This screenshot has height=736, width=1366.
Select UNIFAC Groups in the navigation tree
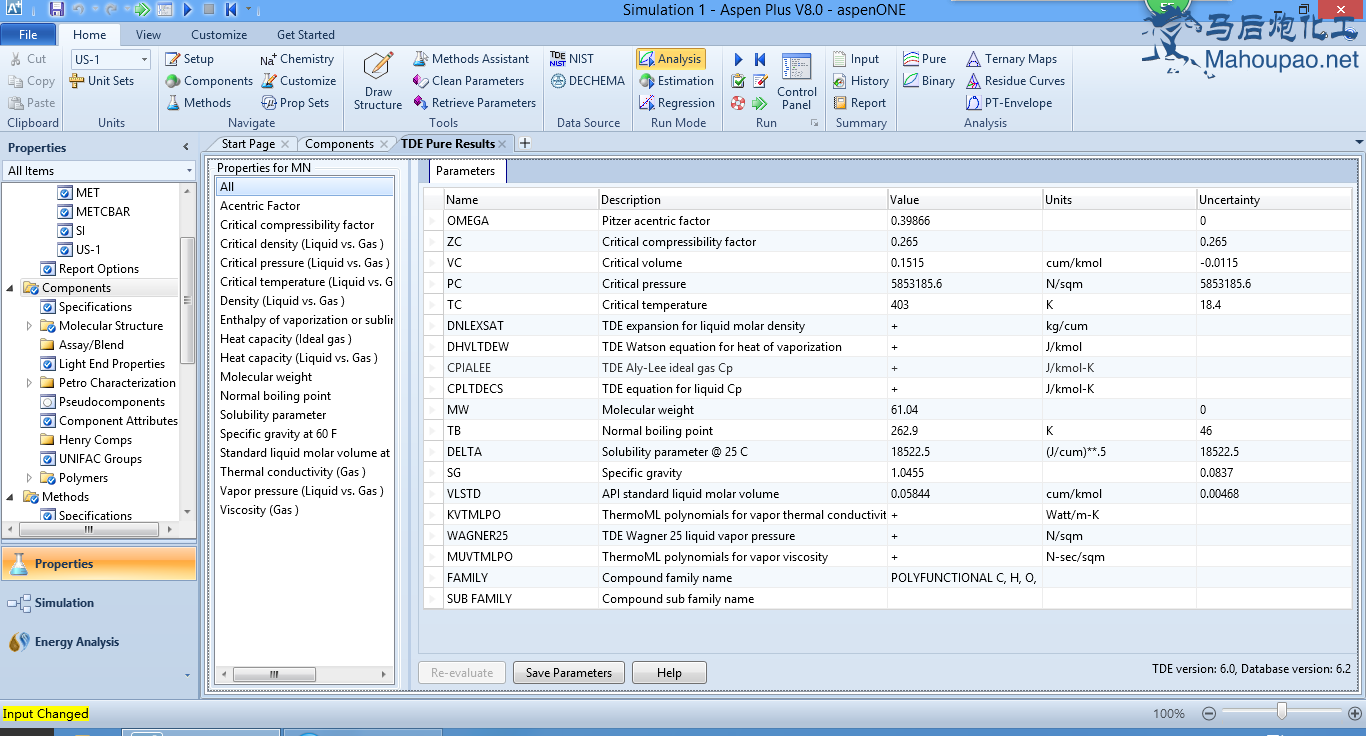(100, 459)
